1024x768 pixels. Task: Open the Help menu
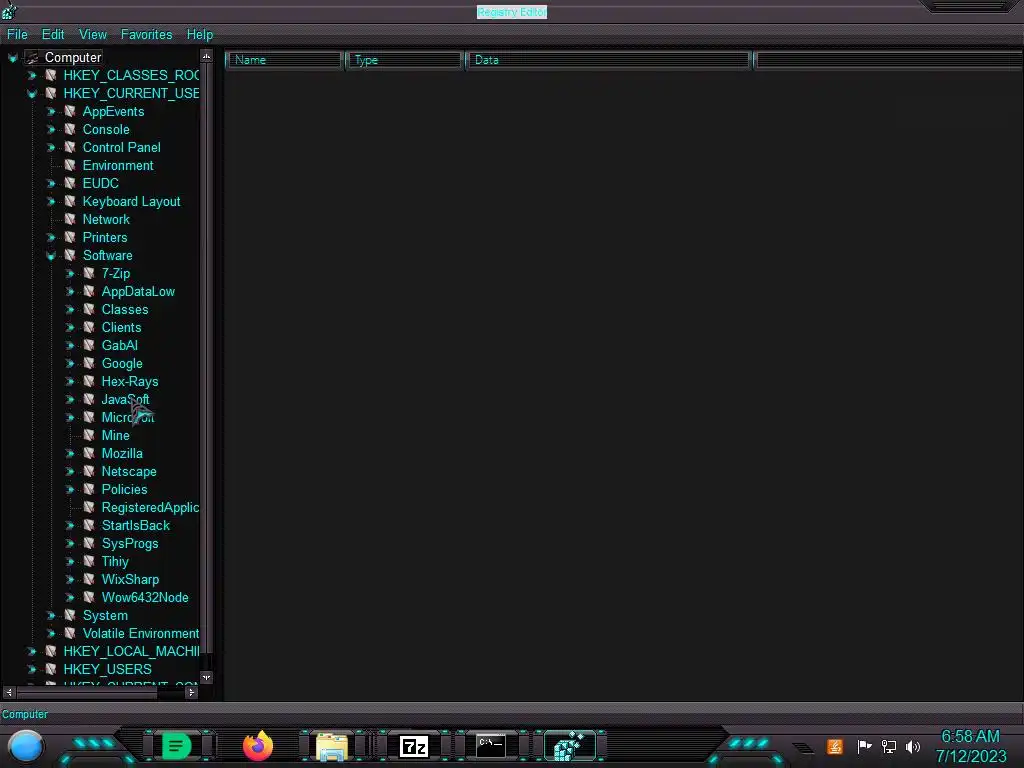click(x=200, y=35)
